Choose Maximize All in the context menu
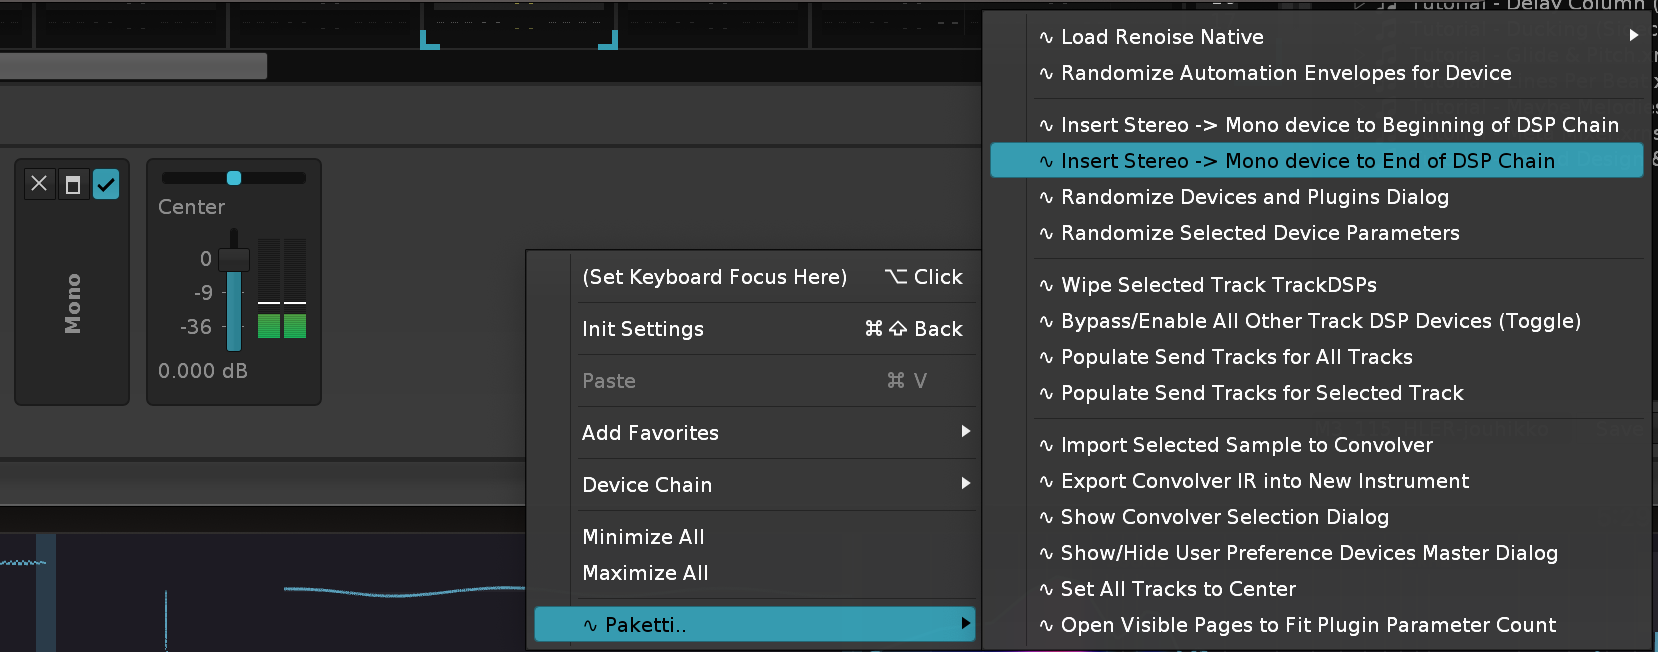Image resolution: width=1658 pixels, height=652 pixels. 645,573
